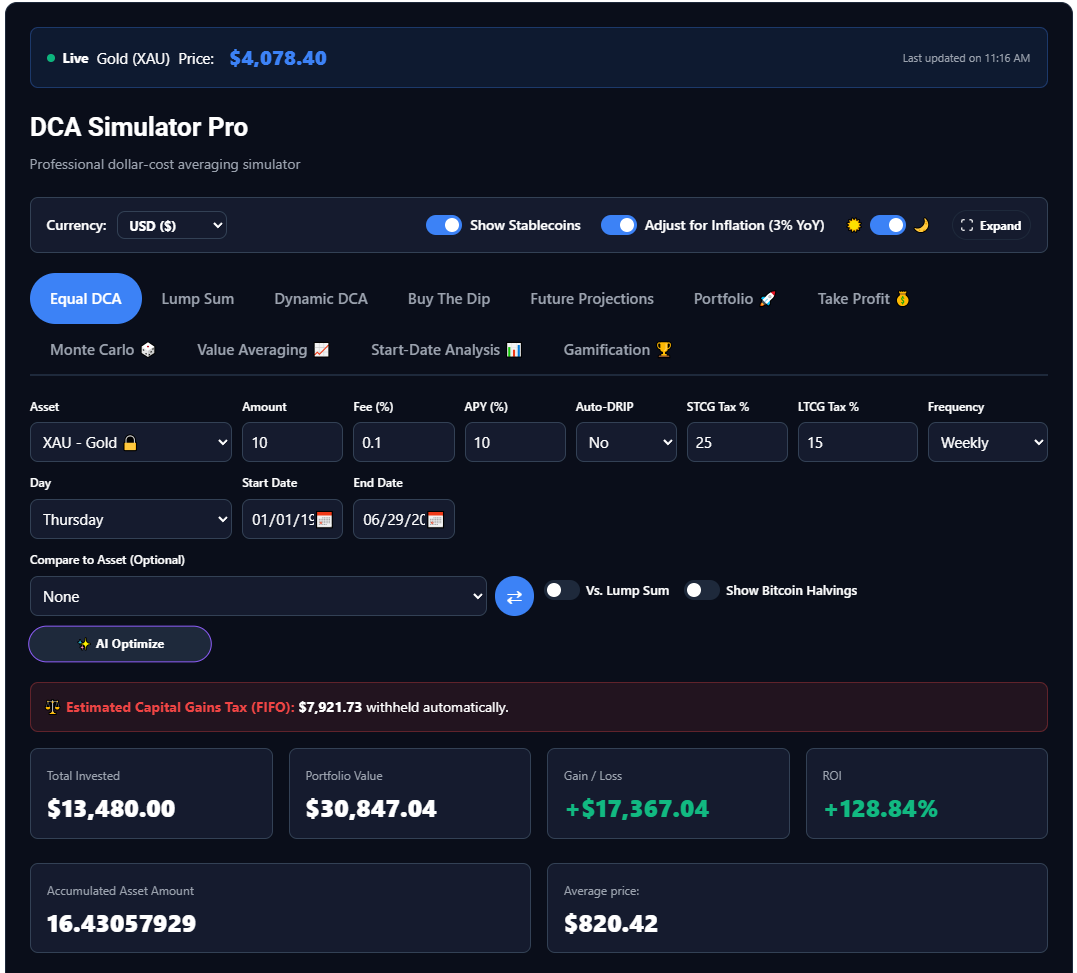Click the Gain / Loss +$17,367.04 value
The image size is (1077, 973).
click(x=637, y=808)
